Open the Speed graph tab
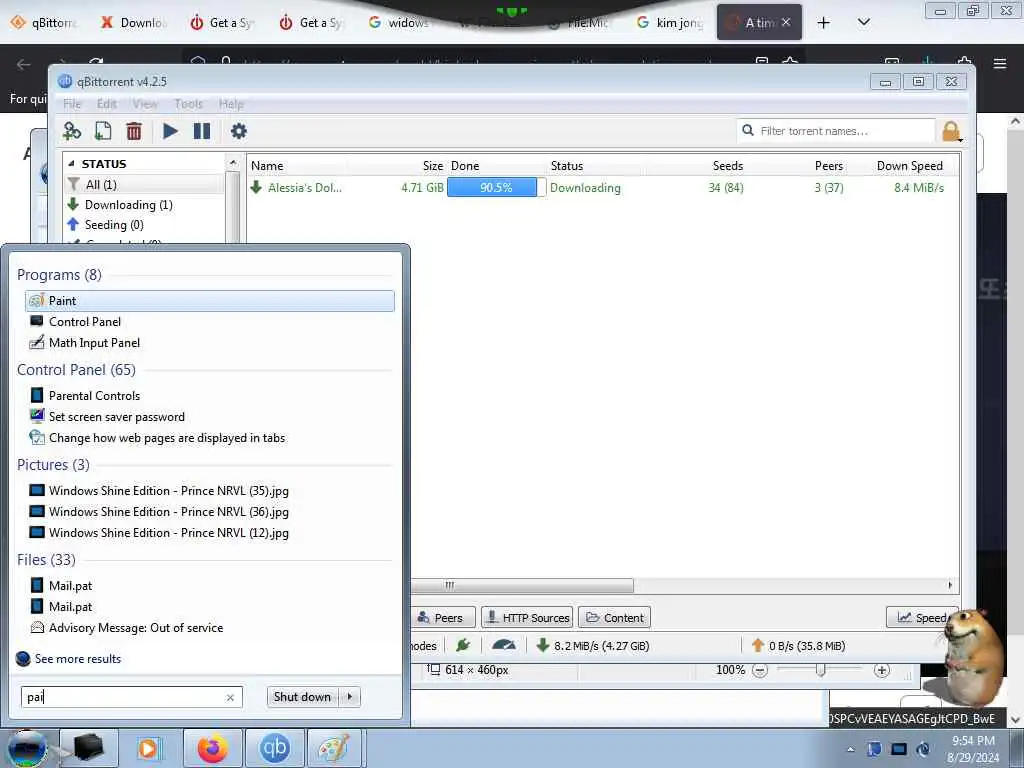Image resolution: width=1024 pixels, height=768 pixels. pos(921,618)
